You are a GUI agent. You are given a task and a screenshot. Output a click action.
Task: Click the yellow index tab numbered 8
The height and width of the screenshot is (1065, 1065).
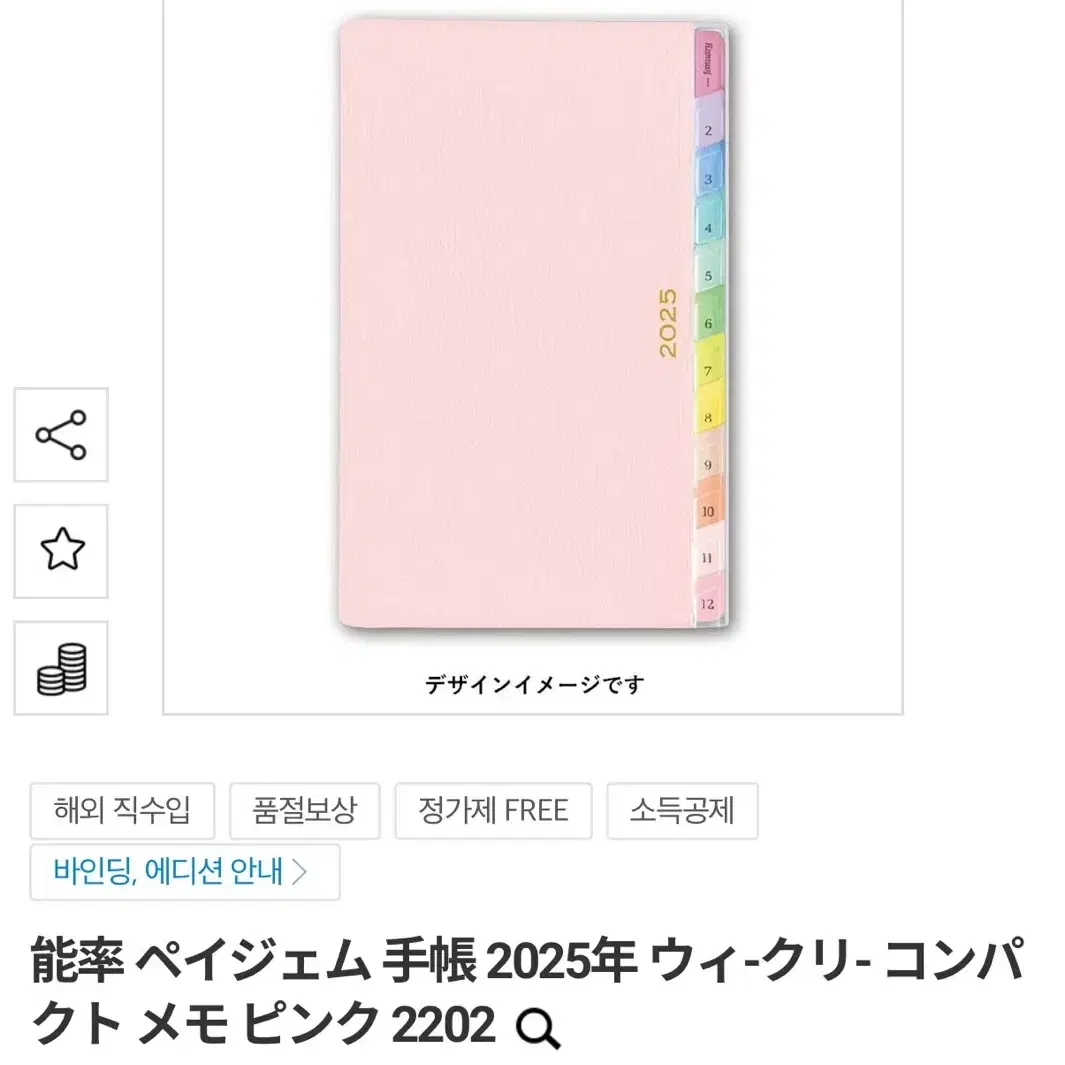point(709,412)
